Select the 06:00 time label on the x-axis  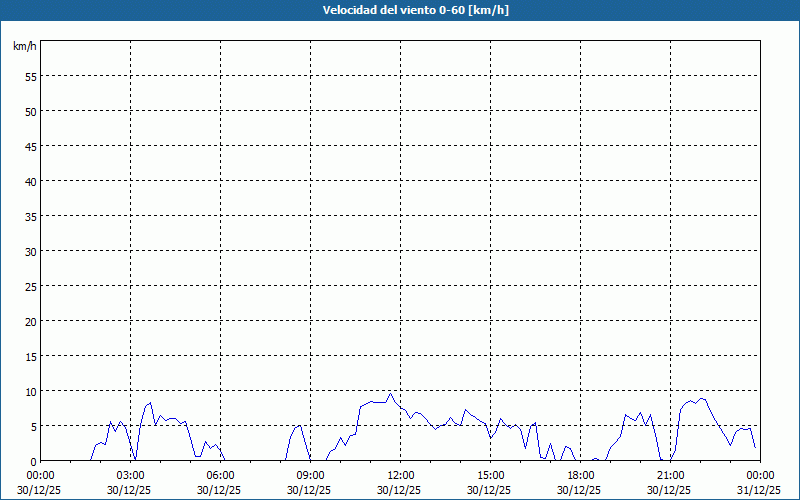pos(220,474)
